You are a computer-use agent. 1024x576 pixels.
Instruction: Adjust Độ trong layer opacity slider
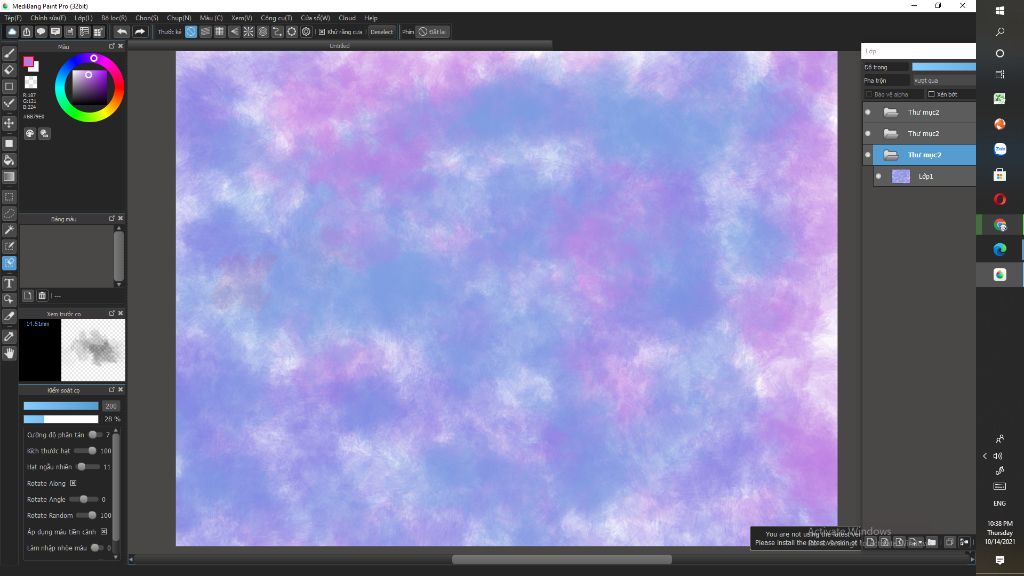[x=943, y=67]
